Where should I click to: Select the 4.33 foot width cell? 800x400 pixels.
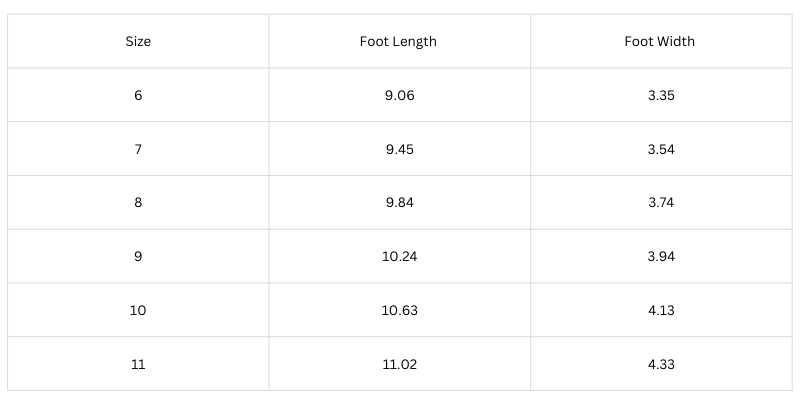[660, 365]
